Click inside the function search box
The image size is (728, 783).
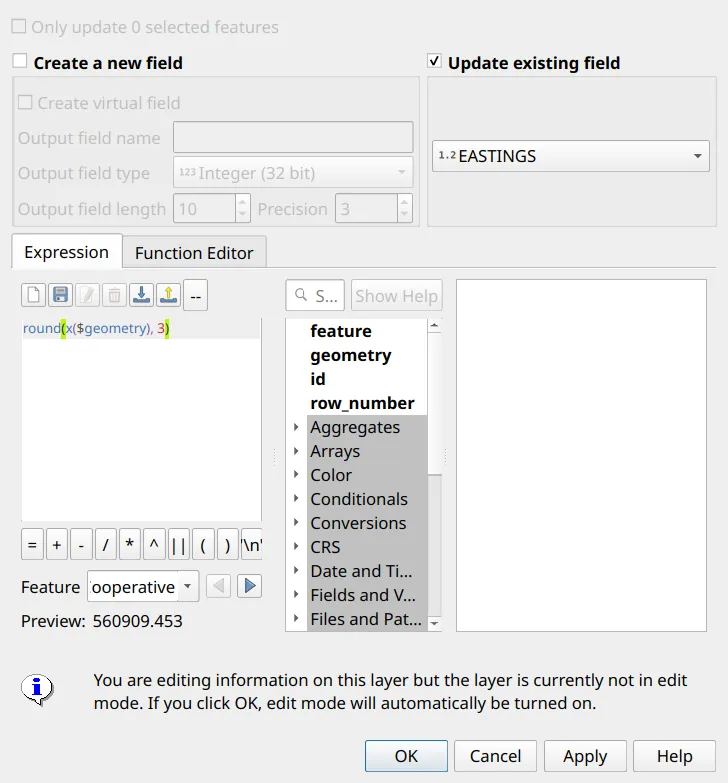[315, 296]
